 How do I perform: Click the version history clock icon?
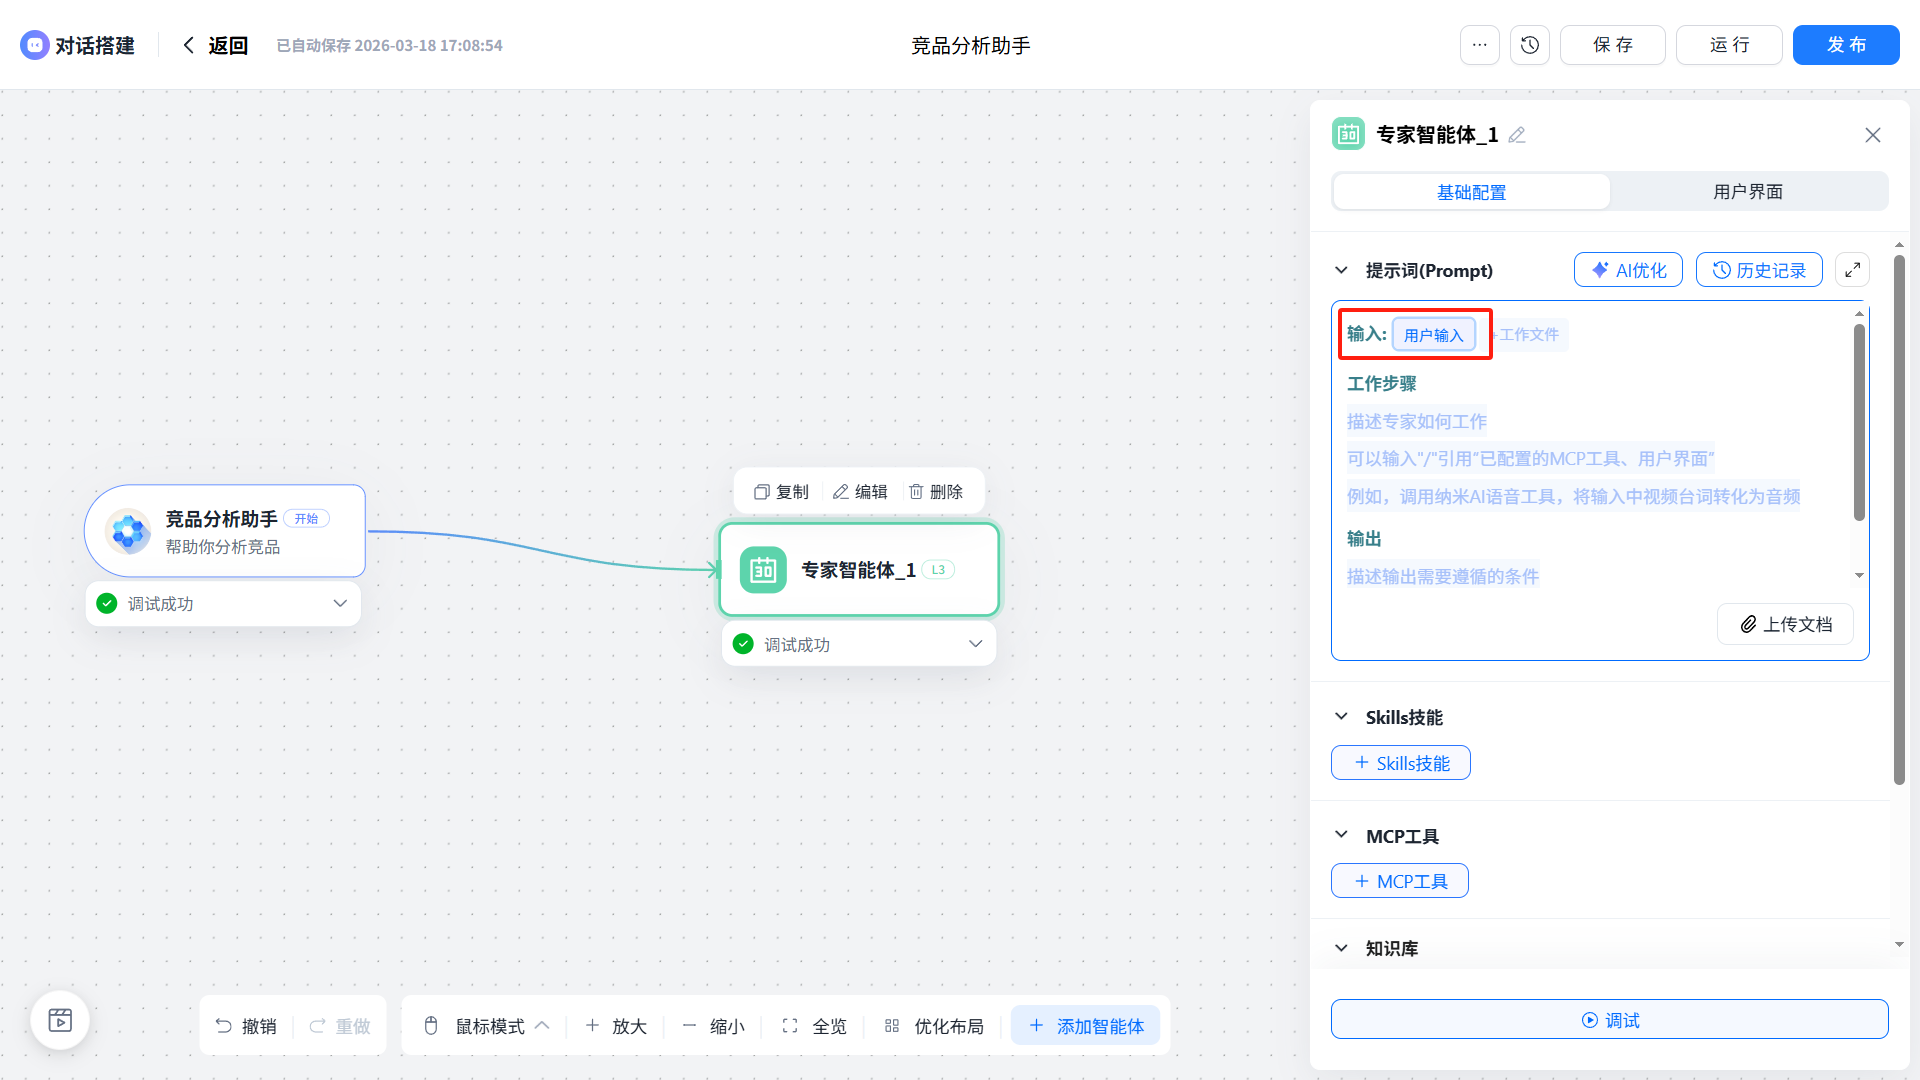pos(1529,45)
